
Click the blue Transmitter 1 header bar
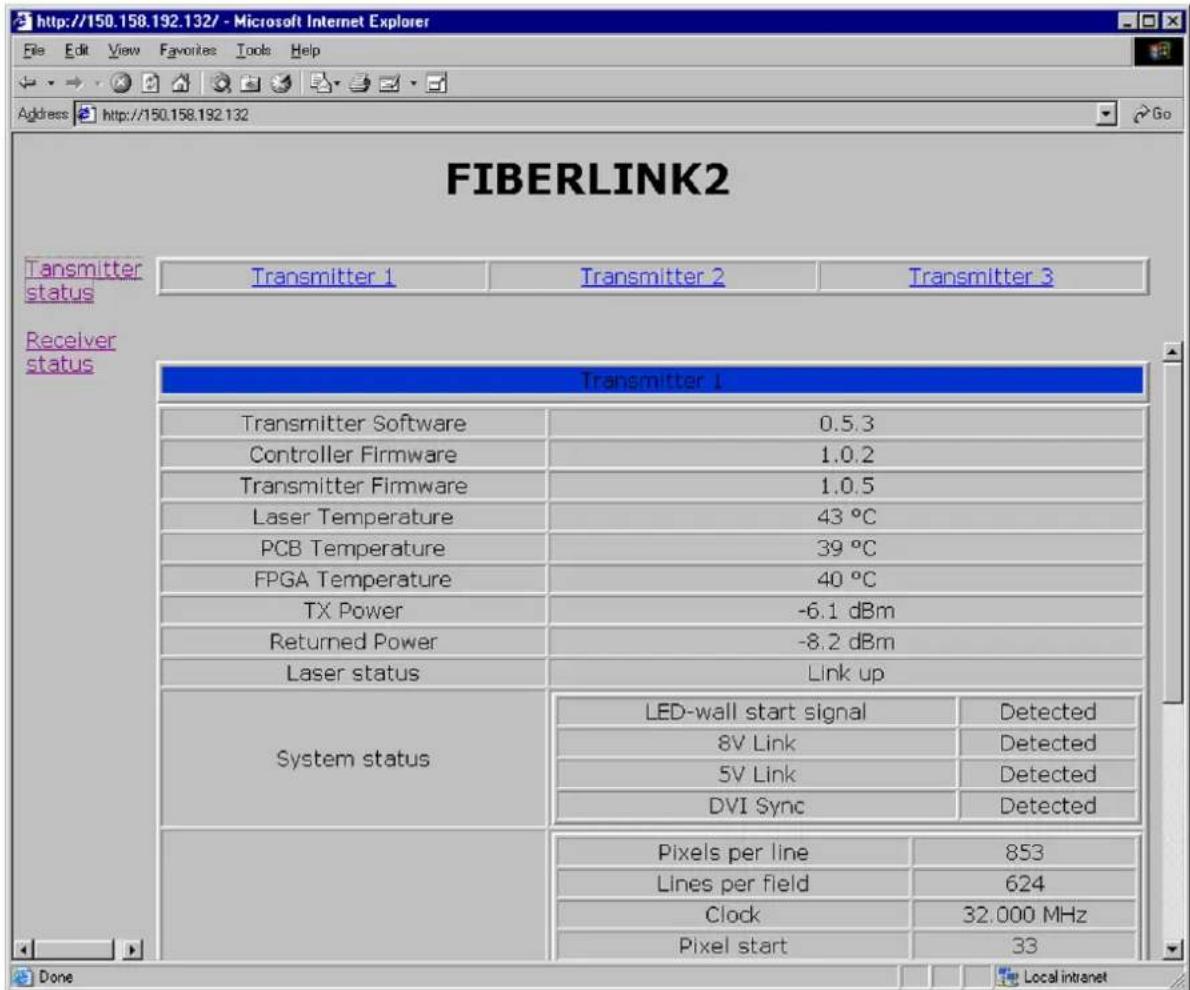tap(652, 380)
